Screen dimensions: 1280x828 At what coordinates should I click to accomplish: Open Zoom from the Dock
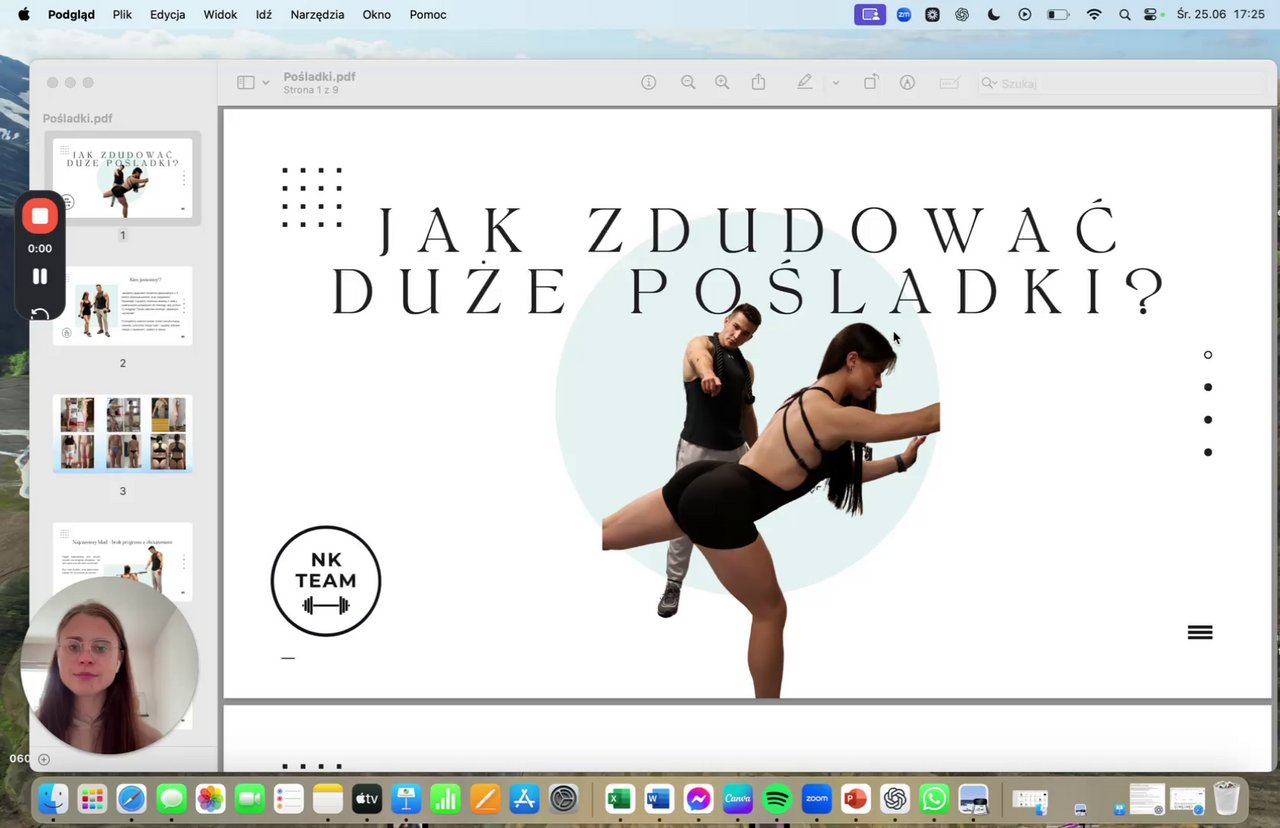point(816,798)
